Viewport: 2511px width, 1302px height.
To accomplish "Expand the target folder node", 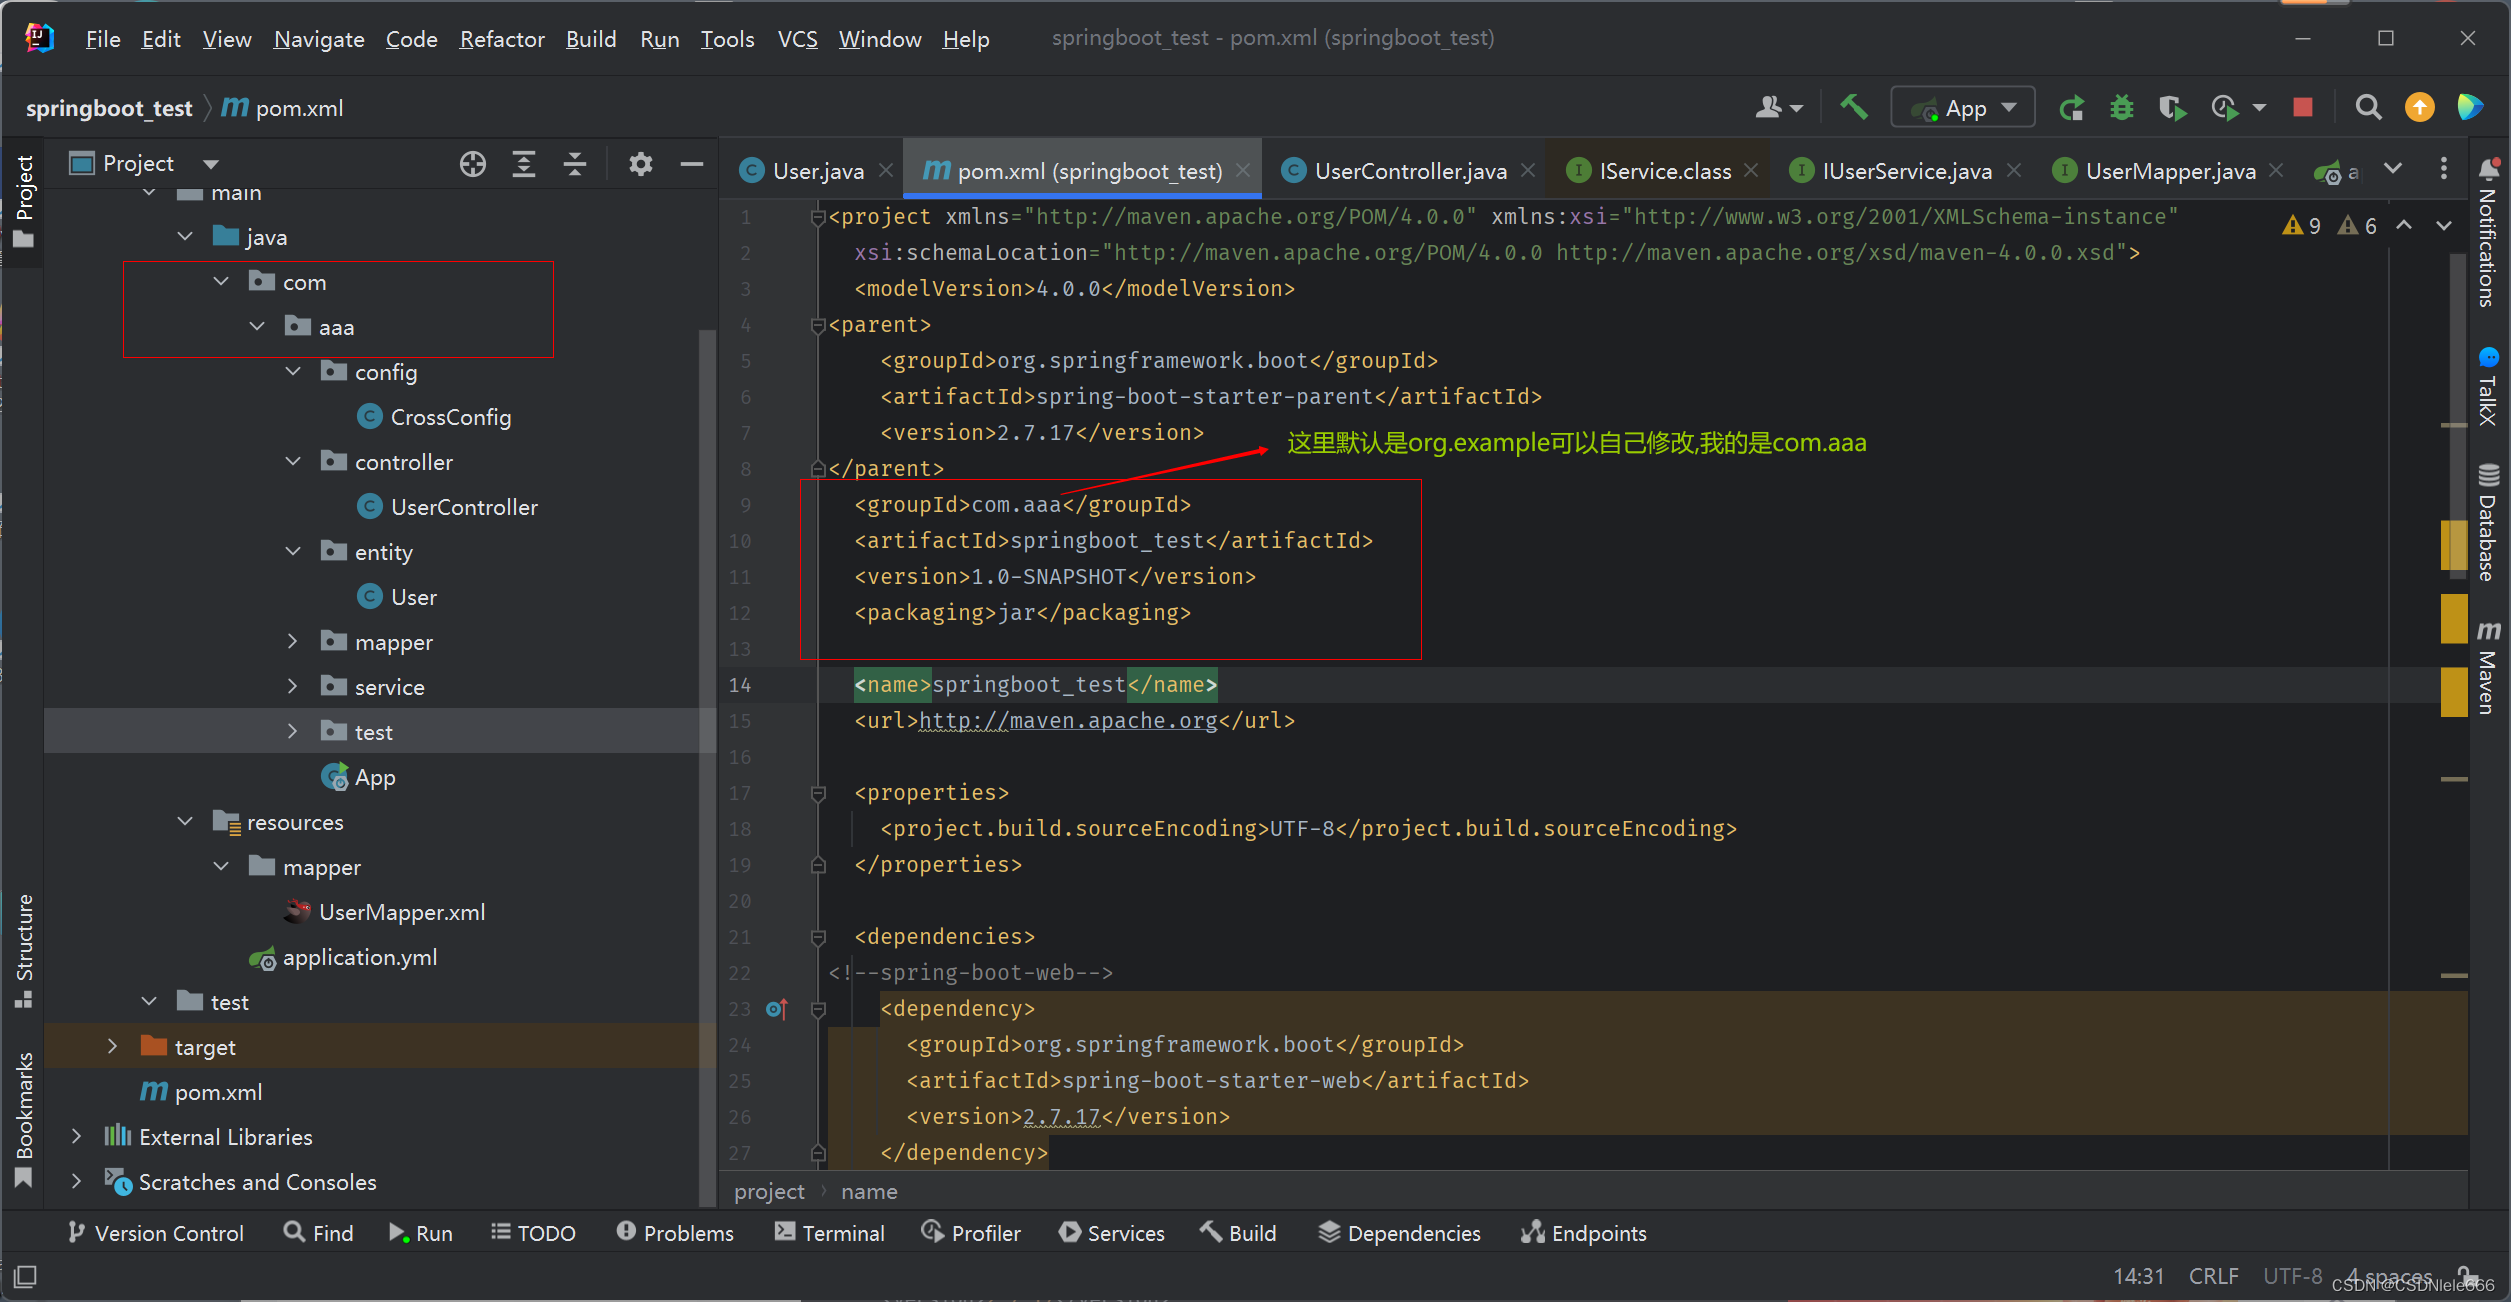I will coord(113,1046).
